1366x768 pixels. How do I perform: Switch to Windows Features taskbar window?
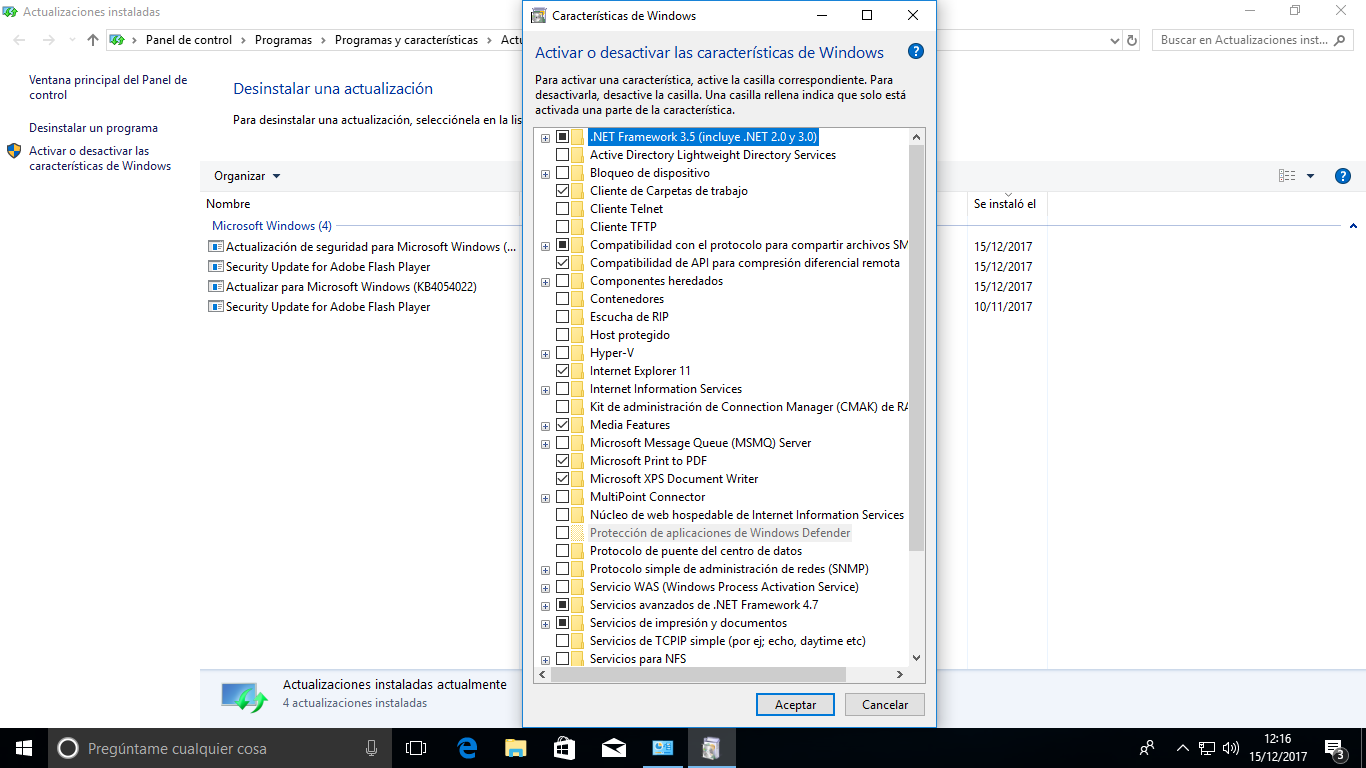(x=711, y=748)
